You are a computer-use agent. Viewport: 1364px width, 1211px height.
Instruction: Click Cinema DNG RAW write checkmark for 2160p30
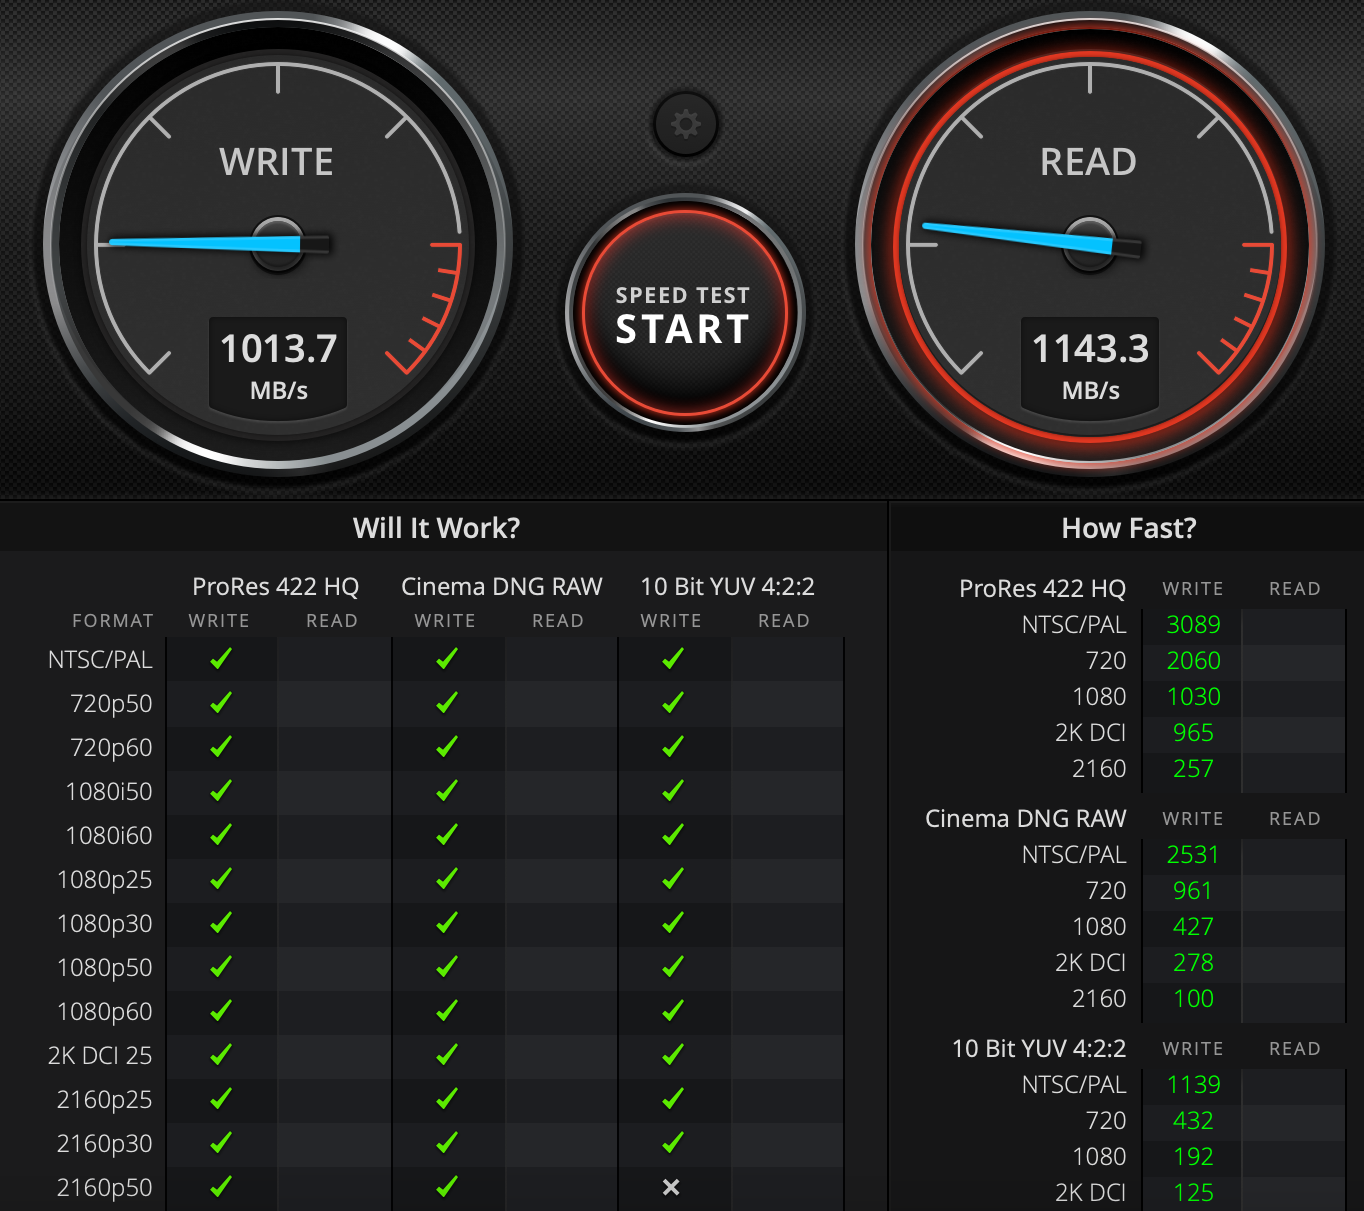(x=447, y=1142)
